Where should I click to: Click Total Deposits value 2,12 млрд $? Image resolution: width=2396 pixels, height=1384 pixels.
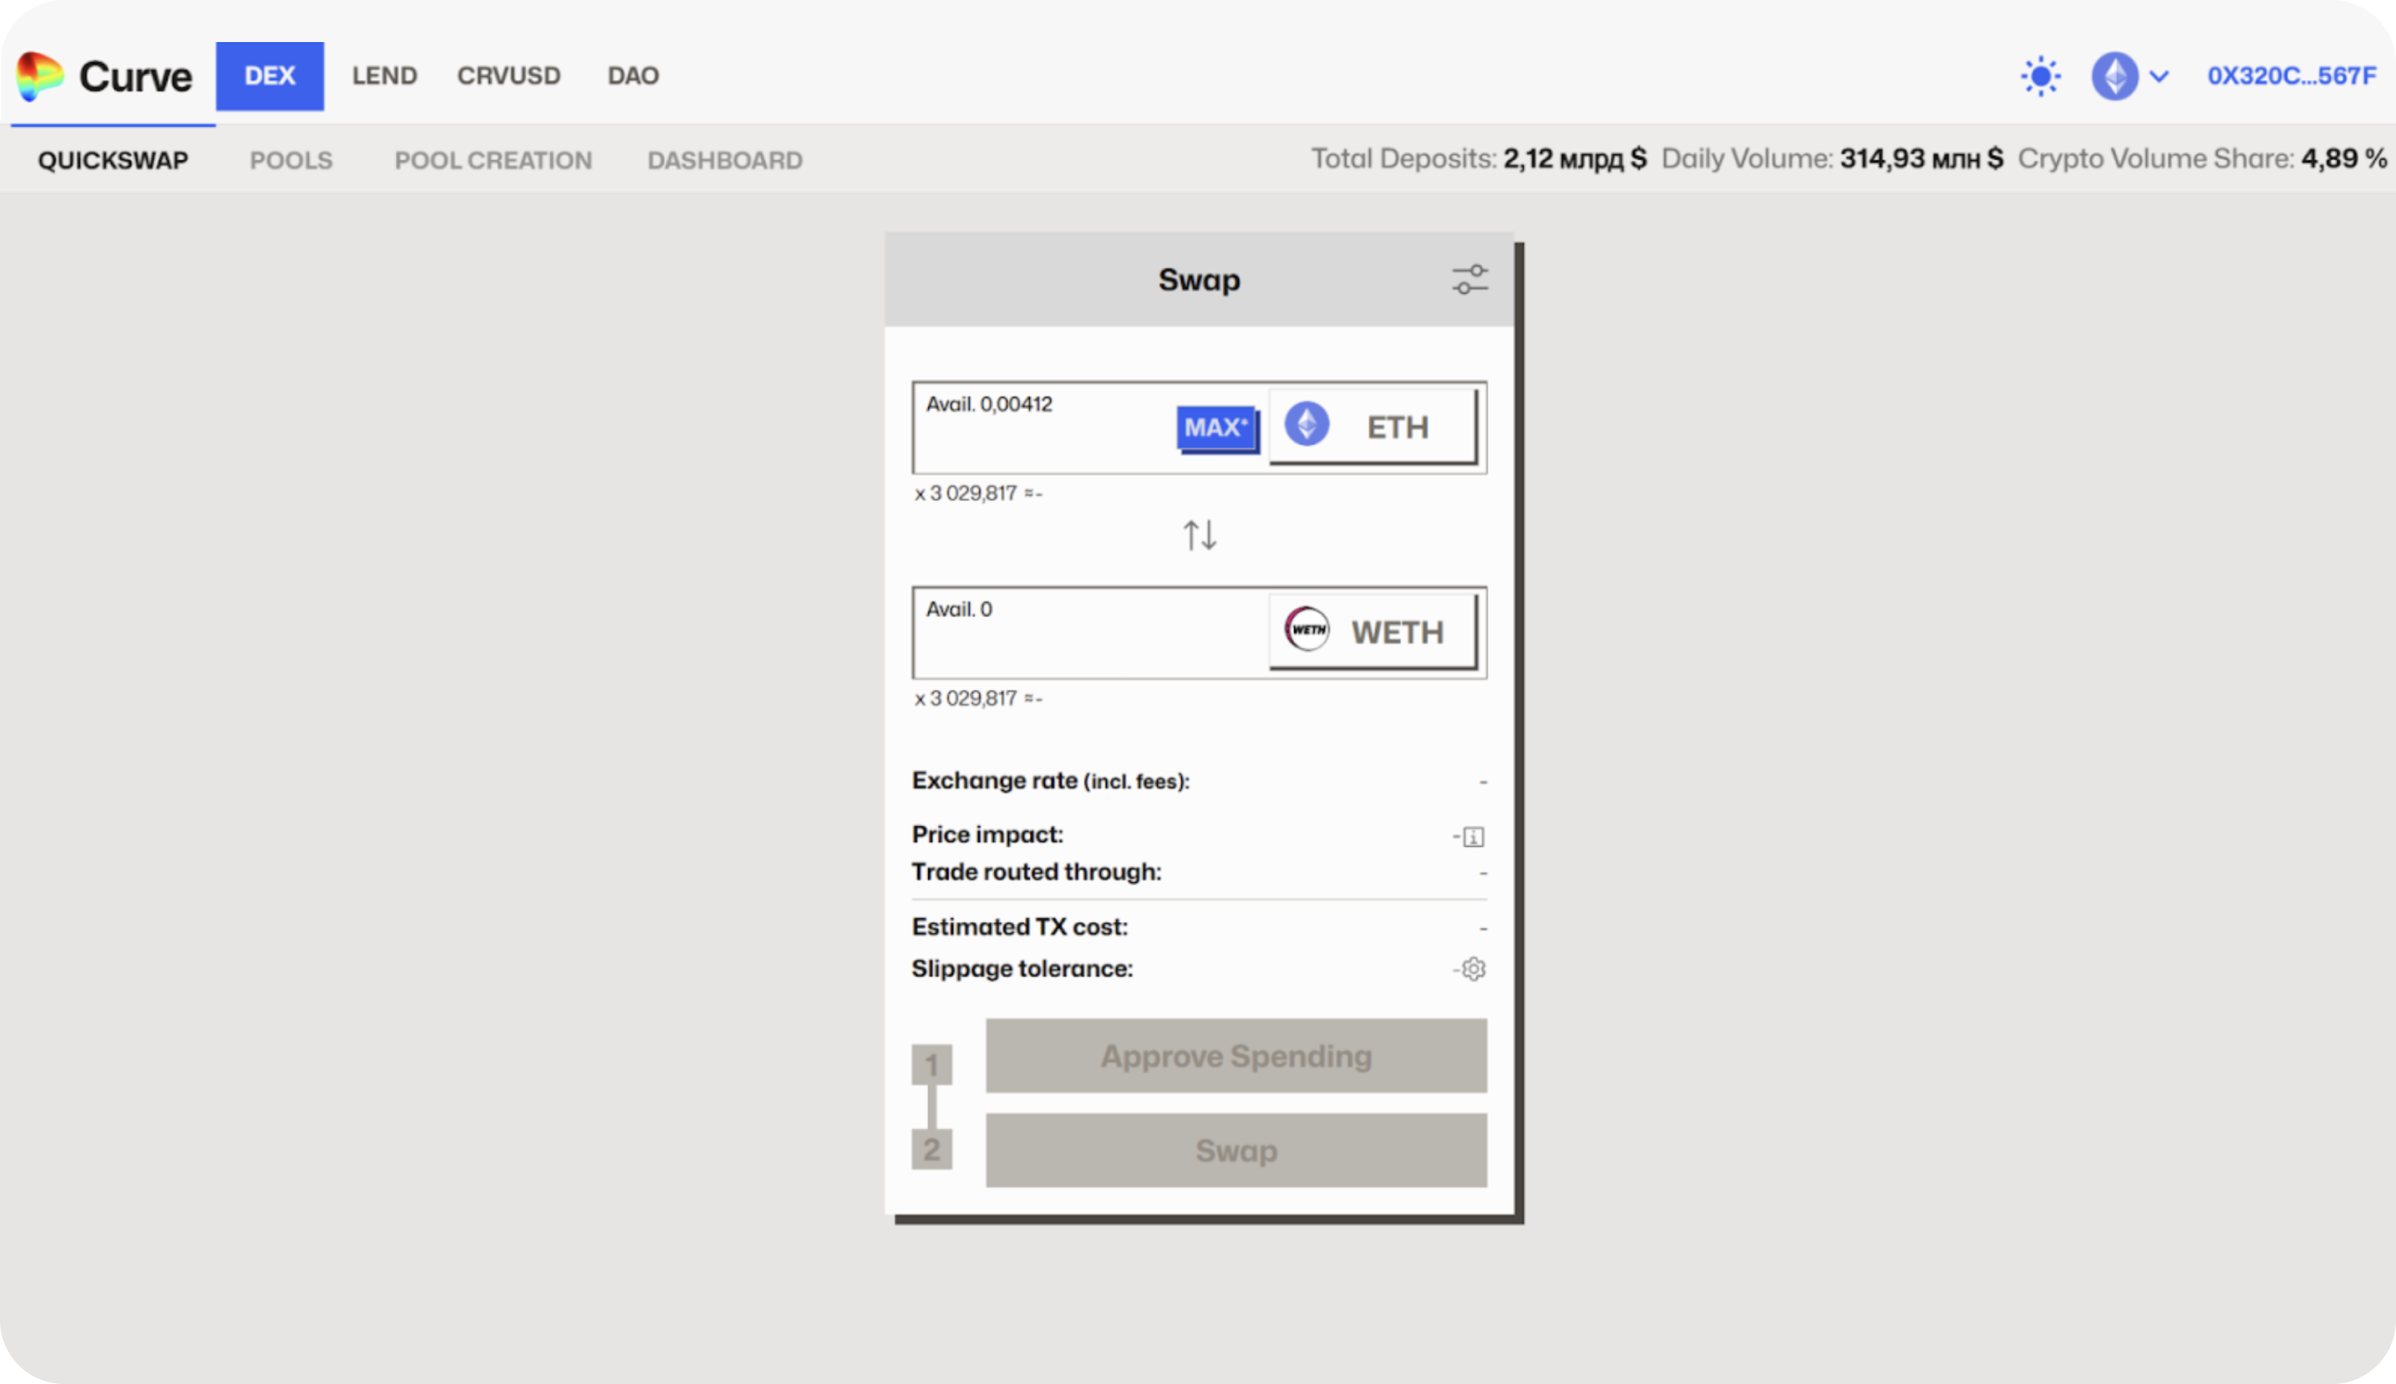tap(1575, 159)
